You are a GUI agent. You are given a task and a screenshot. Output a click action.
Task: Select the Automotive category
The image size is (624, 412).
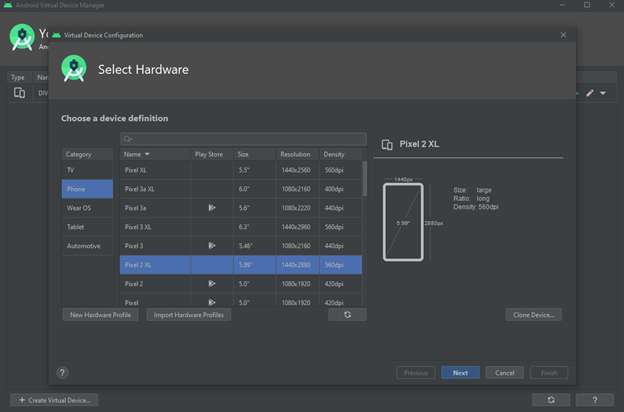(x=87, y=246)
